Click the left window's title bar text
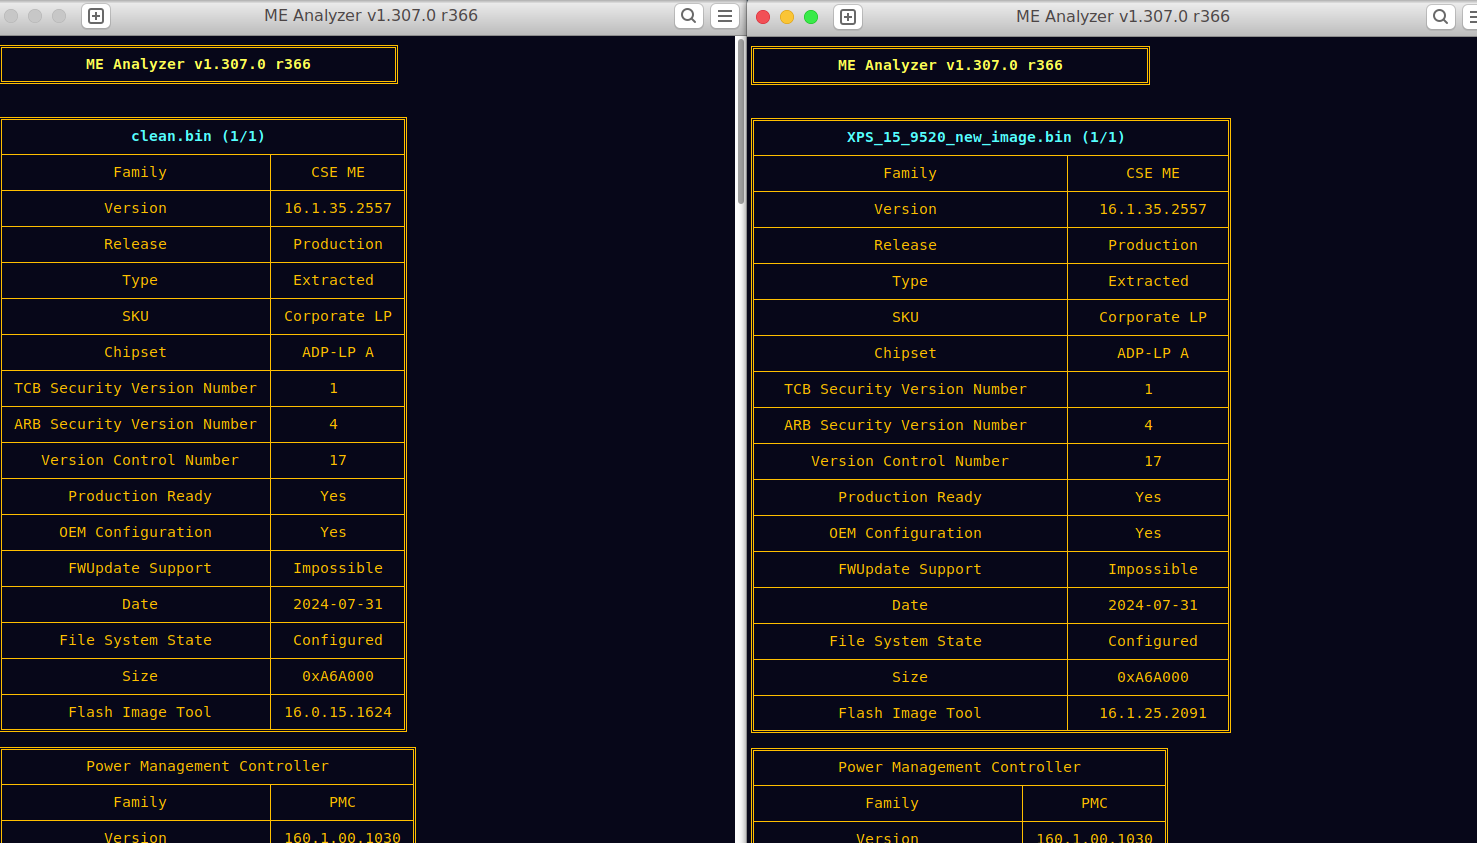 pyautogui.click(x=371, y=15)
